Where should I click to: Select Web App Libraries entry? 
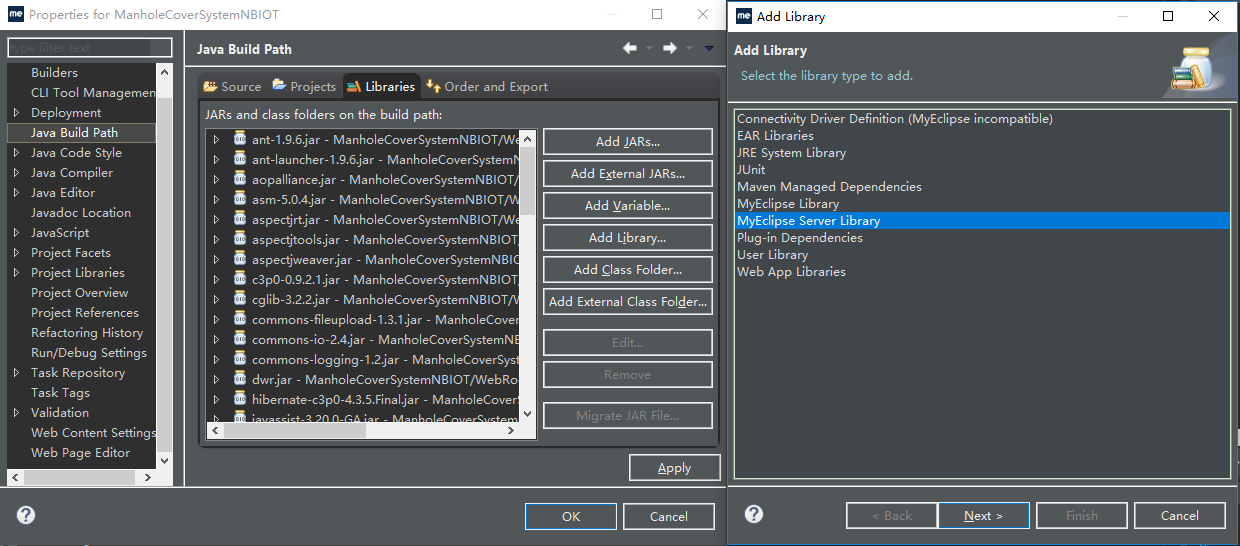(791, 272)
